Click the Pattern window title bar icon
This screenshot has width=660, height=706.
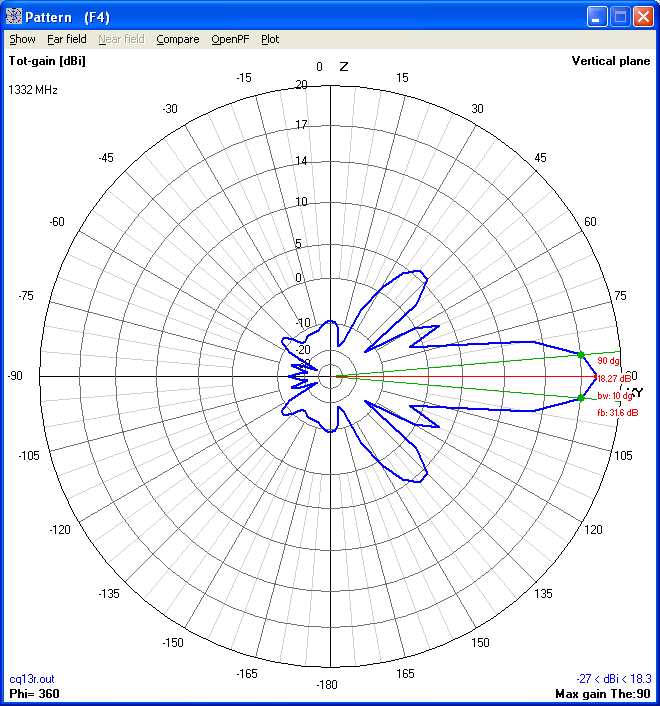point(14,16)
